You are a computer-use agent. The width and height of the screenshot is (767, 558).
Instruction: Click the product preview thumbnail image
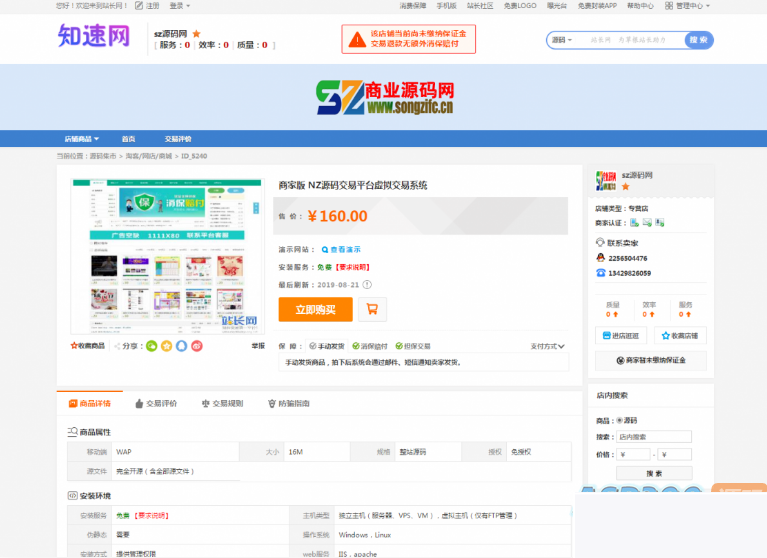[166, 257]
